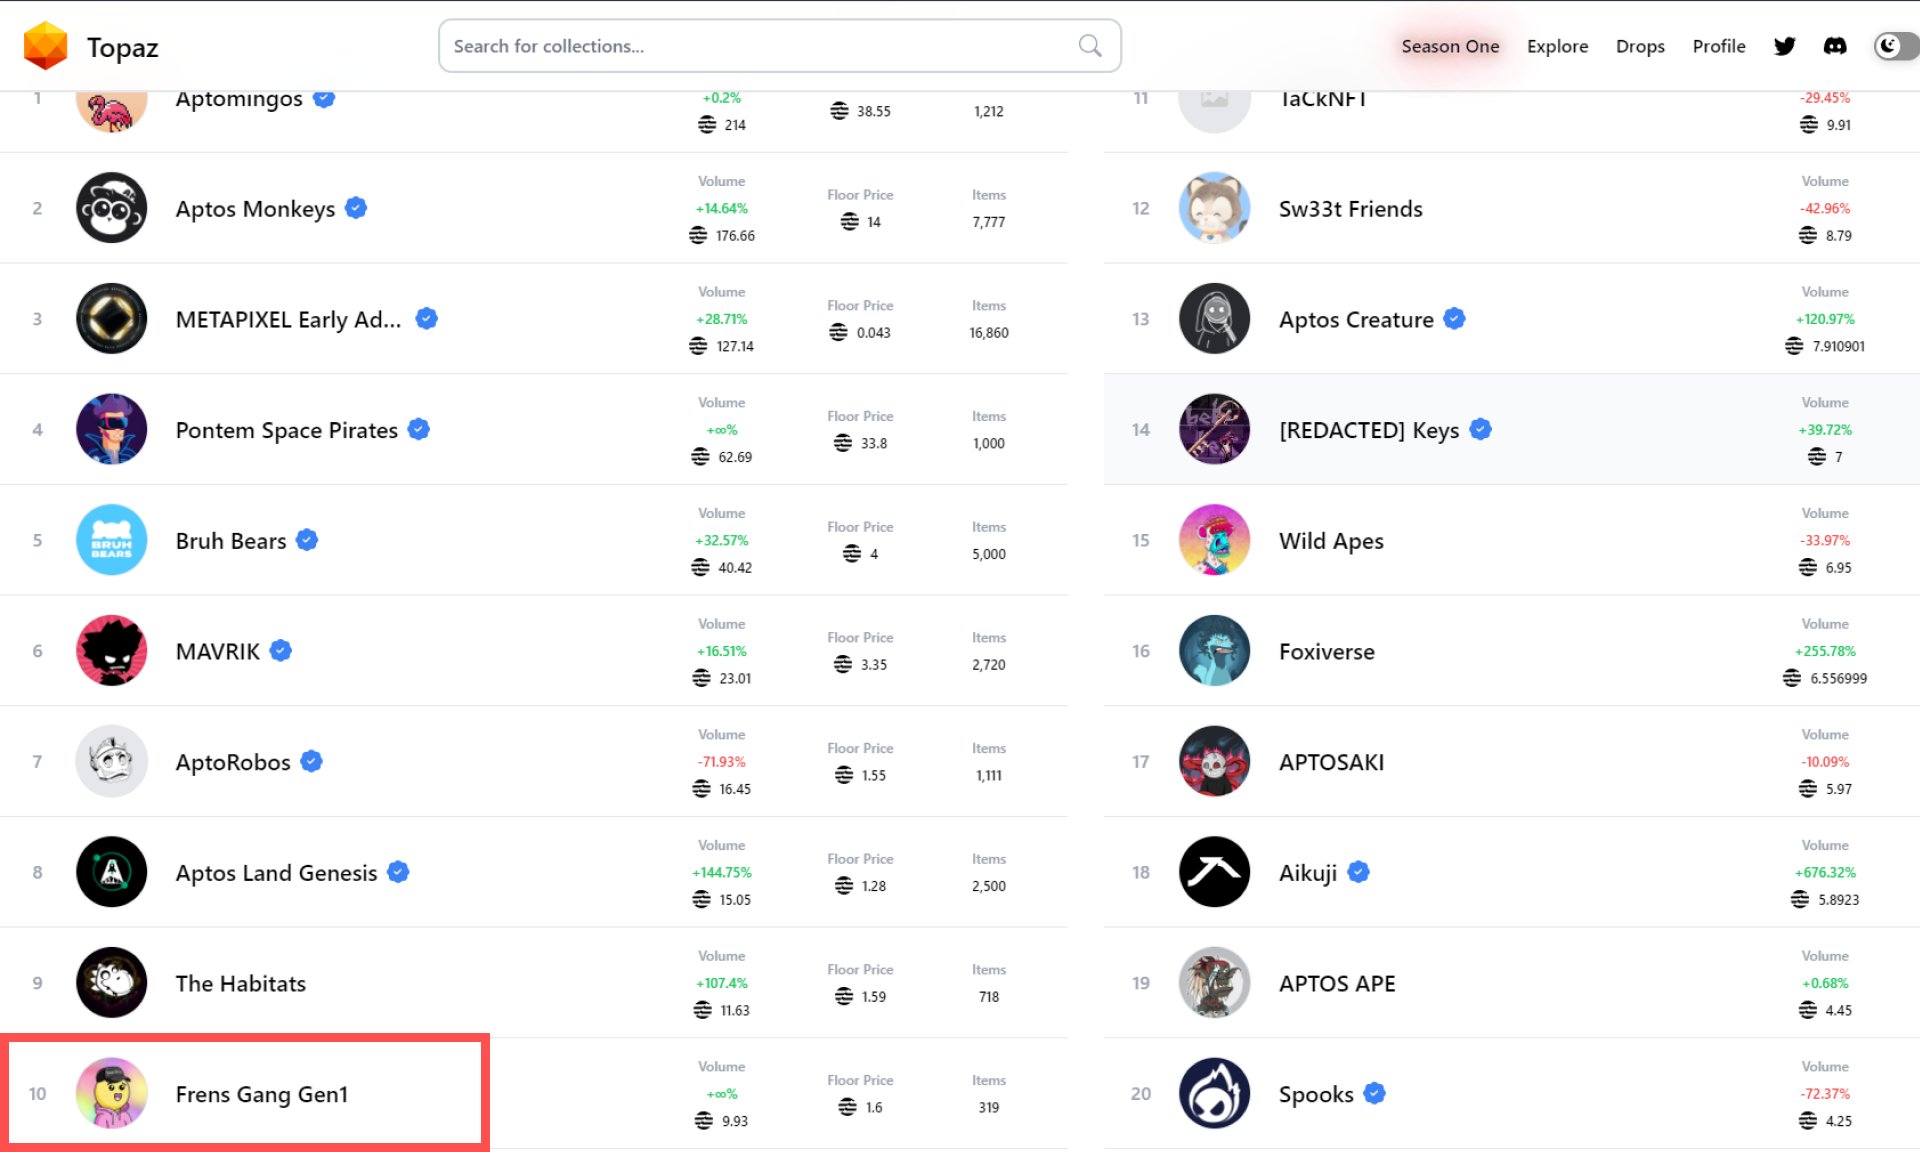Open the Frens Gang Gen1 avatar

pyautogui.click(x=112, y=1093)
